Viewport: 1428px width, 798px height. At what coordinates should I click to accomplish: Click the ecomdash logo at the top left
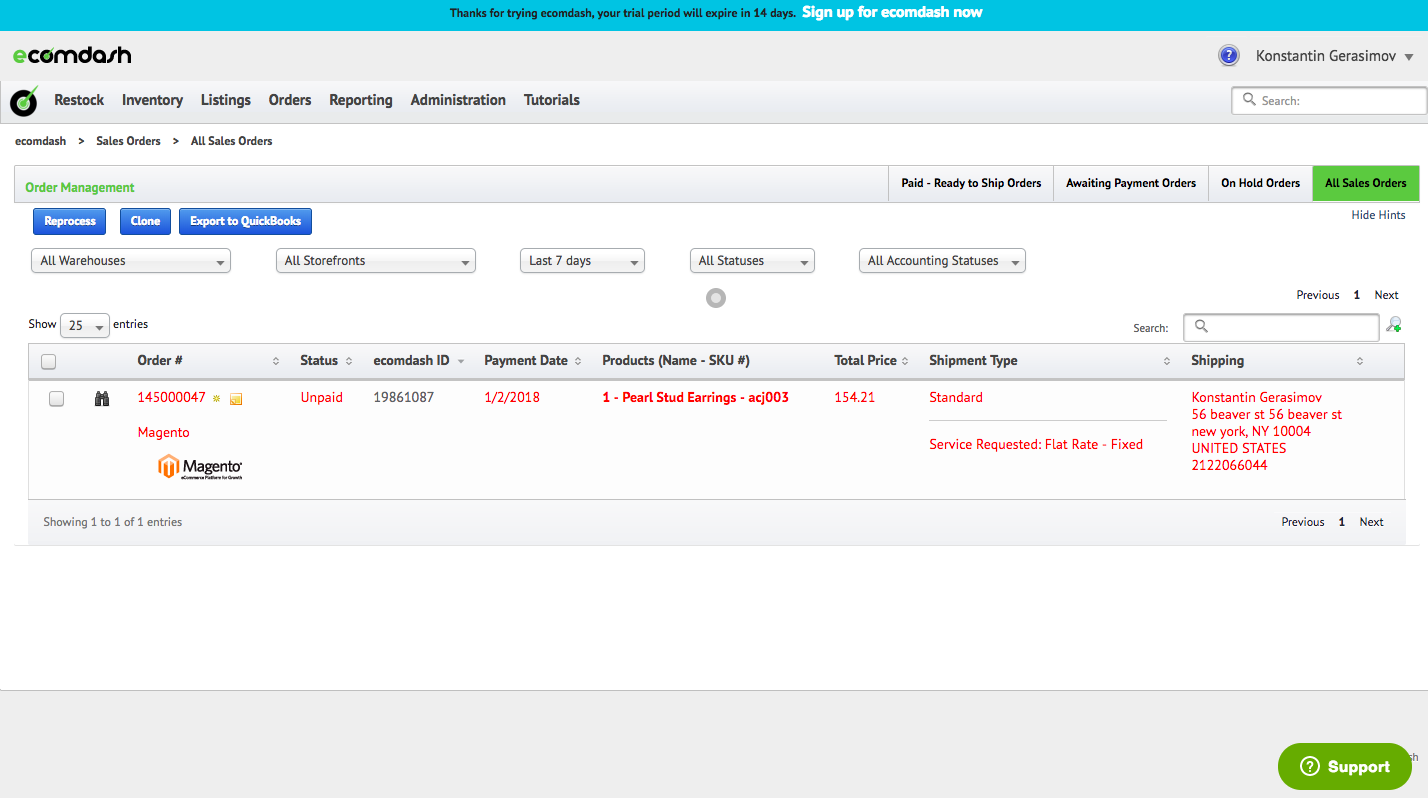(71, 55)
